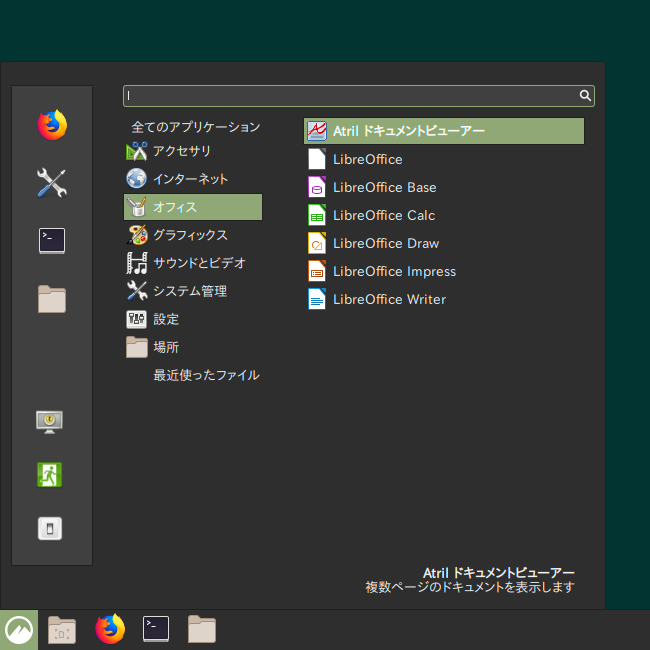Launch LibreOffice Impress
The height and width of the screenshot is (650, 650).
tap(444, 271)
